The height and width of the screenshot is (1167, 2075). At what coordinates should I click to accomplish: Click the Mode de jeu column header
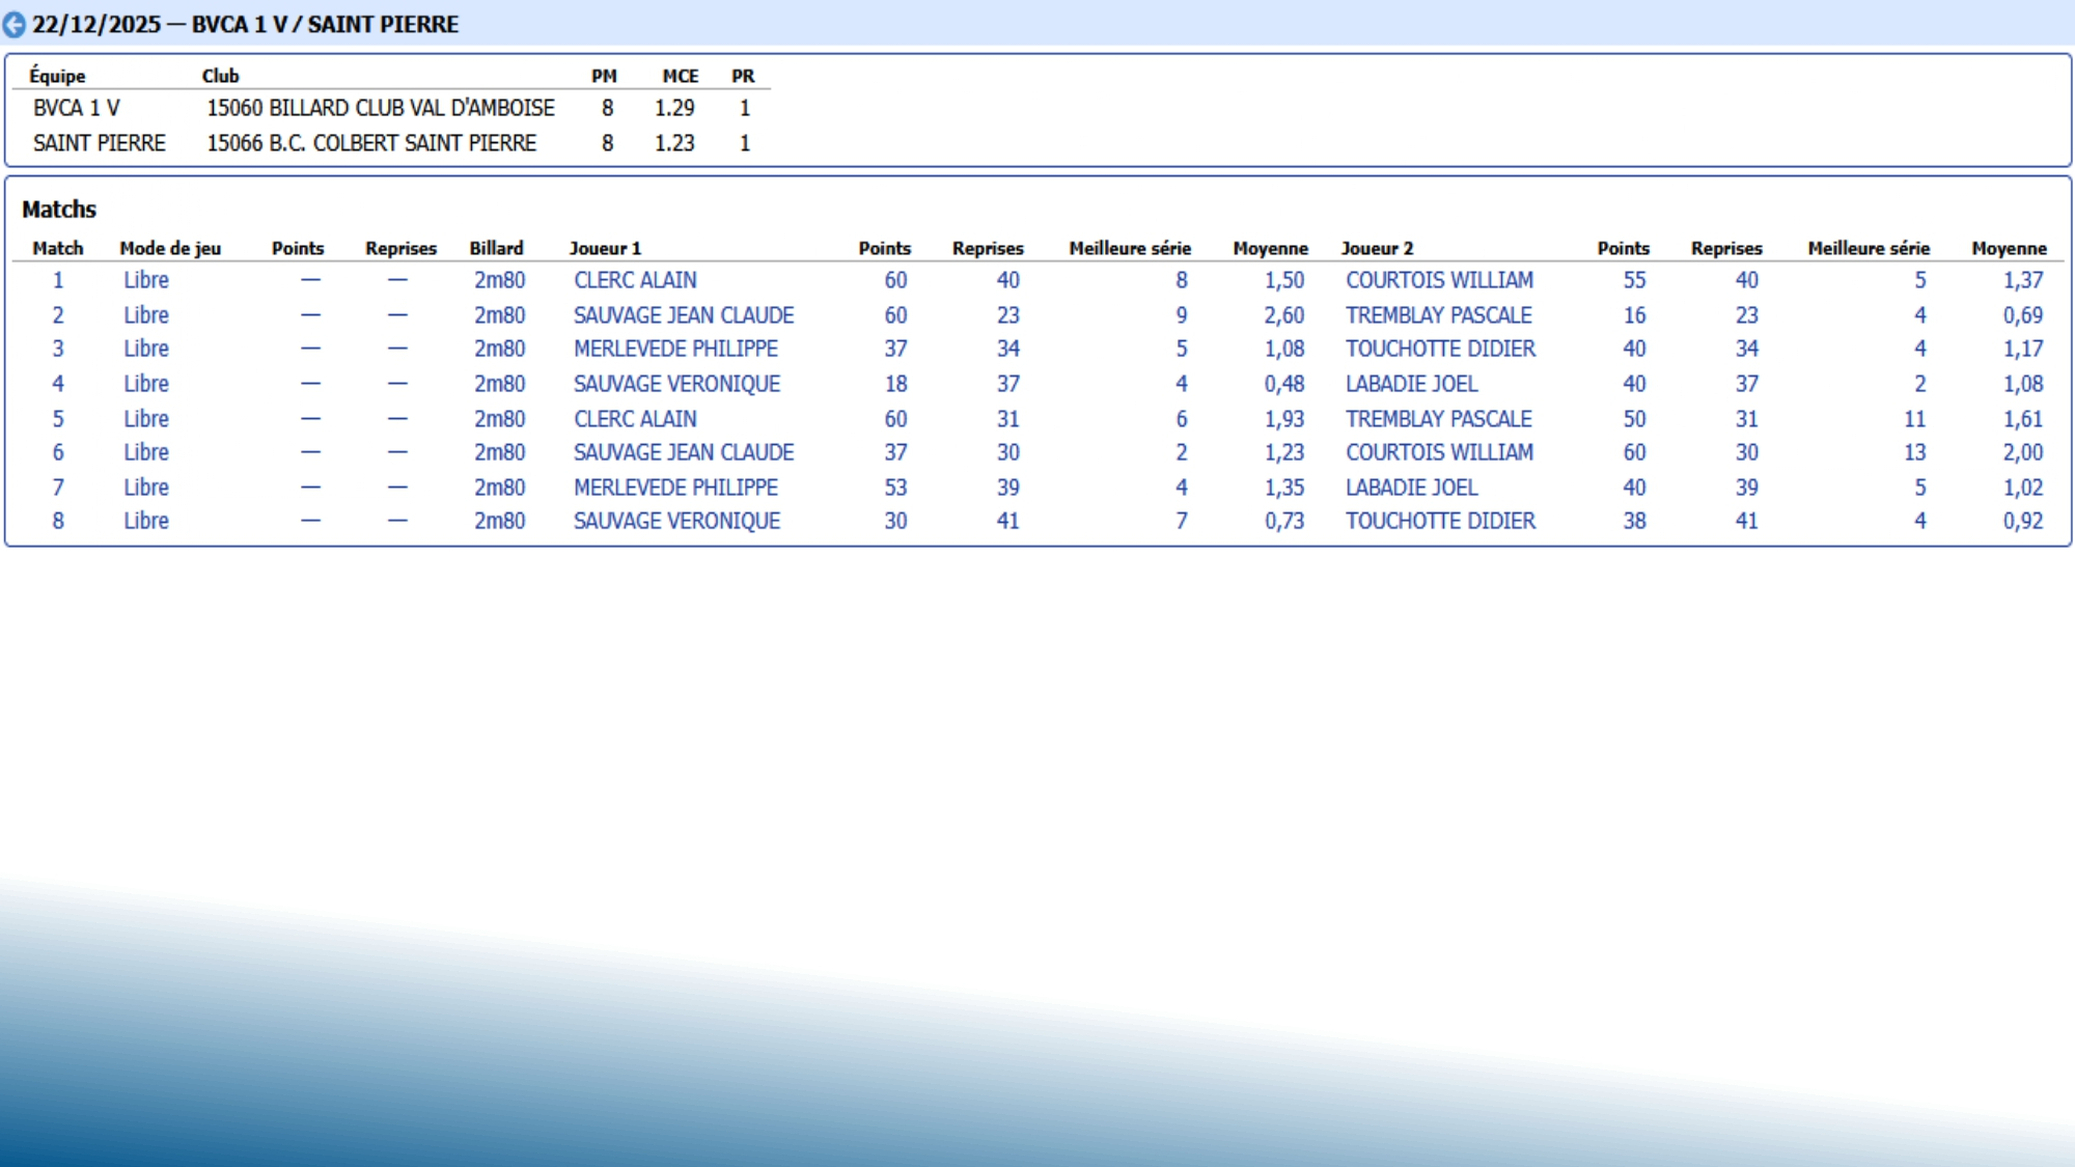coord(170,248)
